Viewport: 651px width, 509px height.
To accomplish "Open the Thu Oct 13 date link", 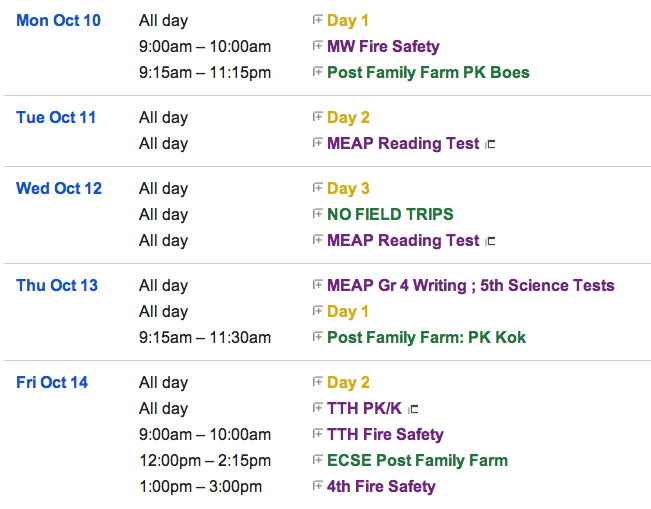I will tap(57, 285).
